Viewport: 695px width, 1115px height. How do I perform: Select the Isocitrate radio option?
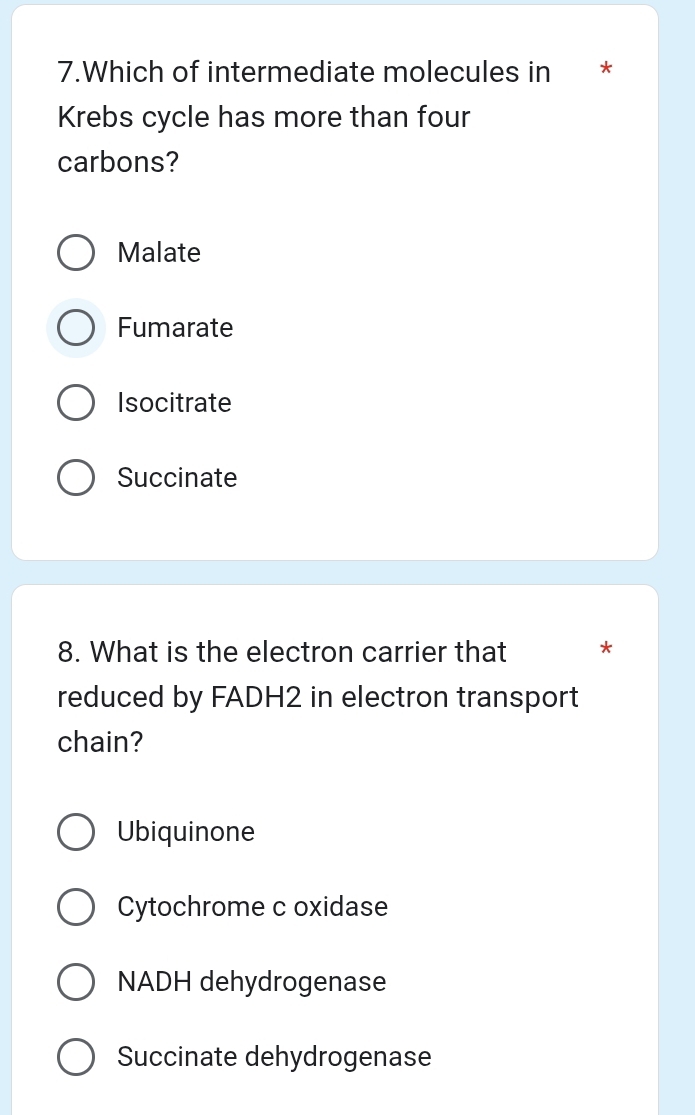(76, 402)
